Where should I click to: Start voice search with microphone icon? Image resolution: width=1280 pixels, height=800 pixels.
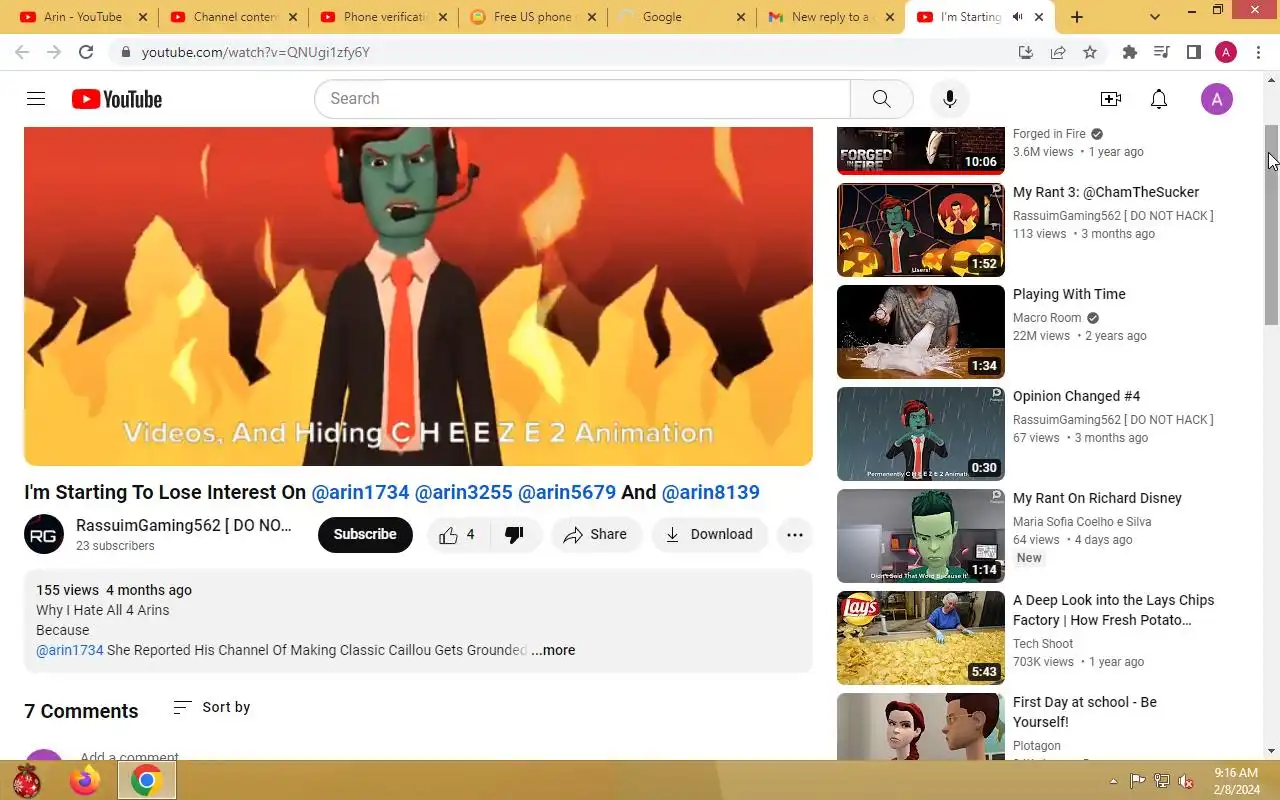click(x=950, y=98)
